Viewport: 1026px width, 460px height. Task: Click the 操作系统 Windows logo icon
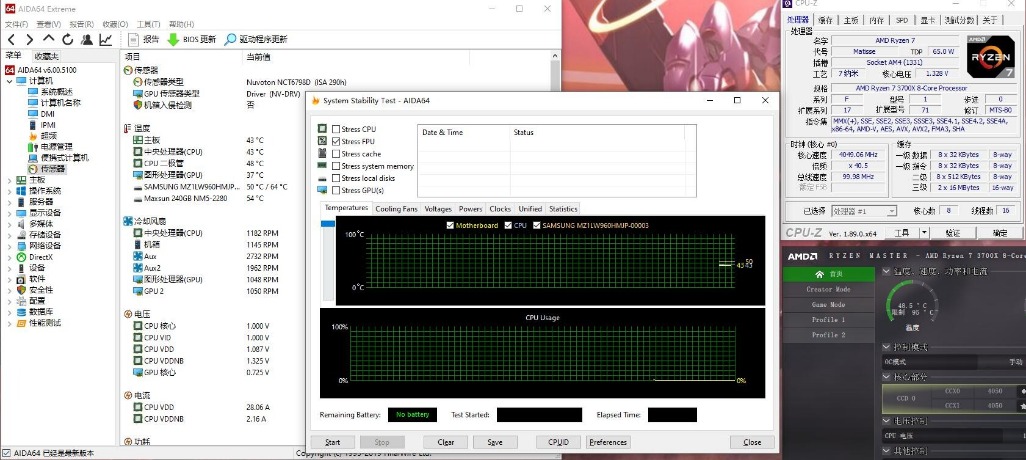[22, 191]
